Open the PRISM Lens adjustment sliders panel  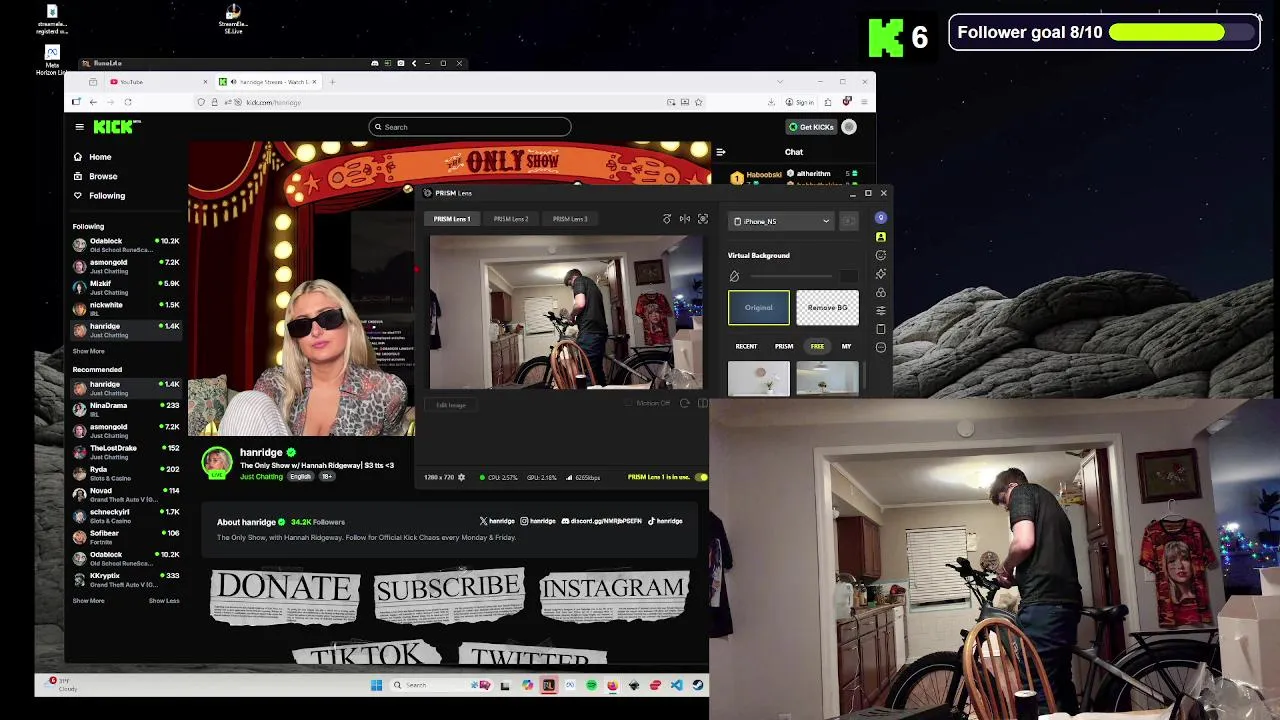click(881, 311)
